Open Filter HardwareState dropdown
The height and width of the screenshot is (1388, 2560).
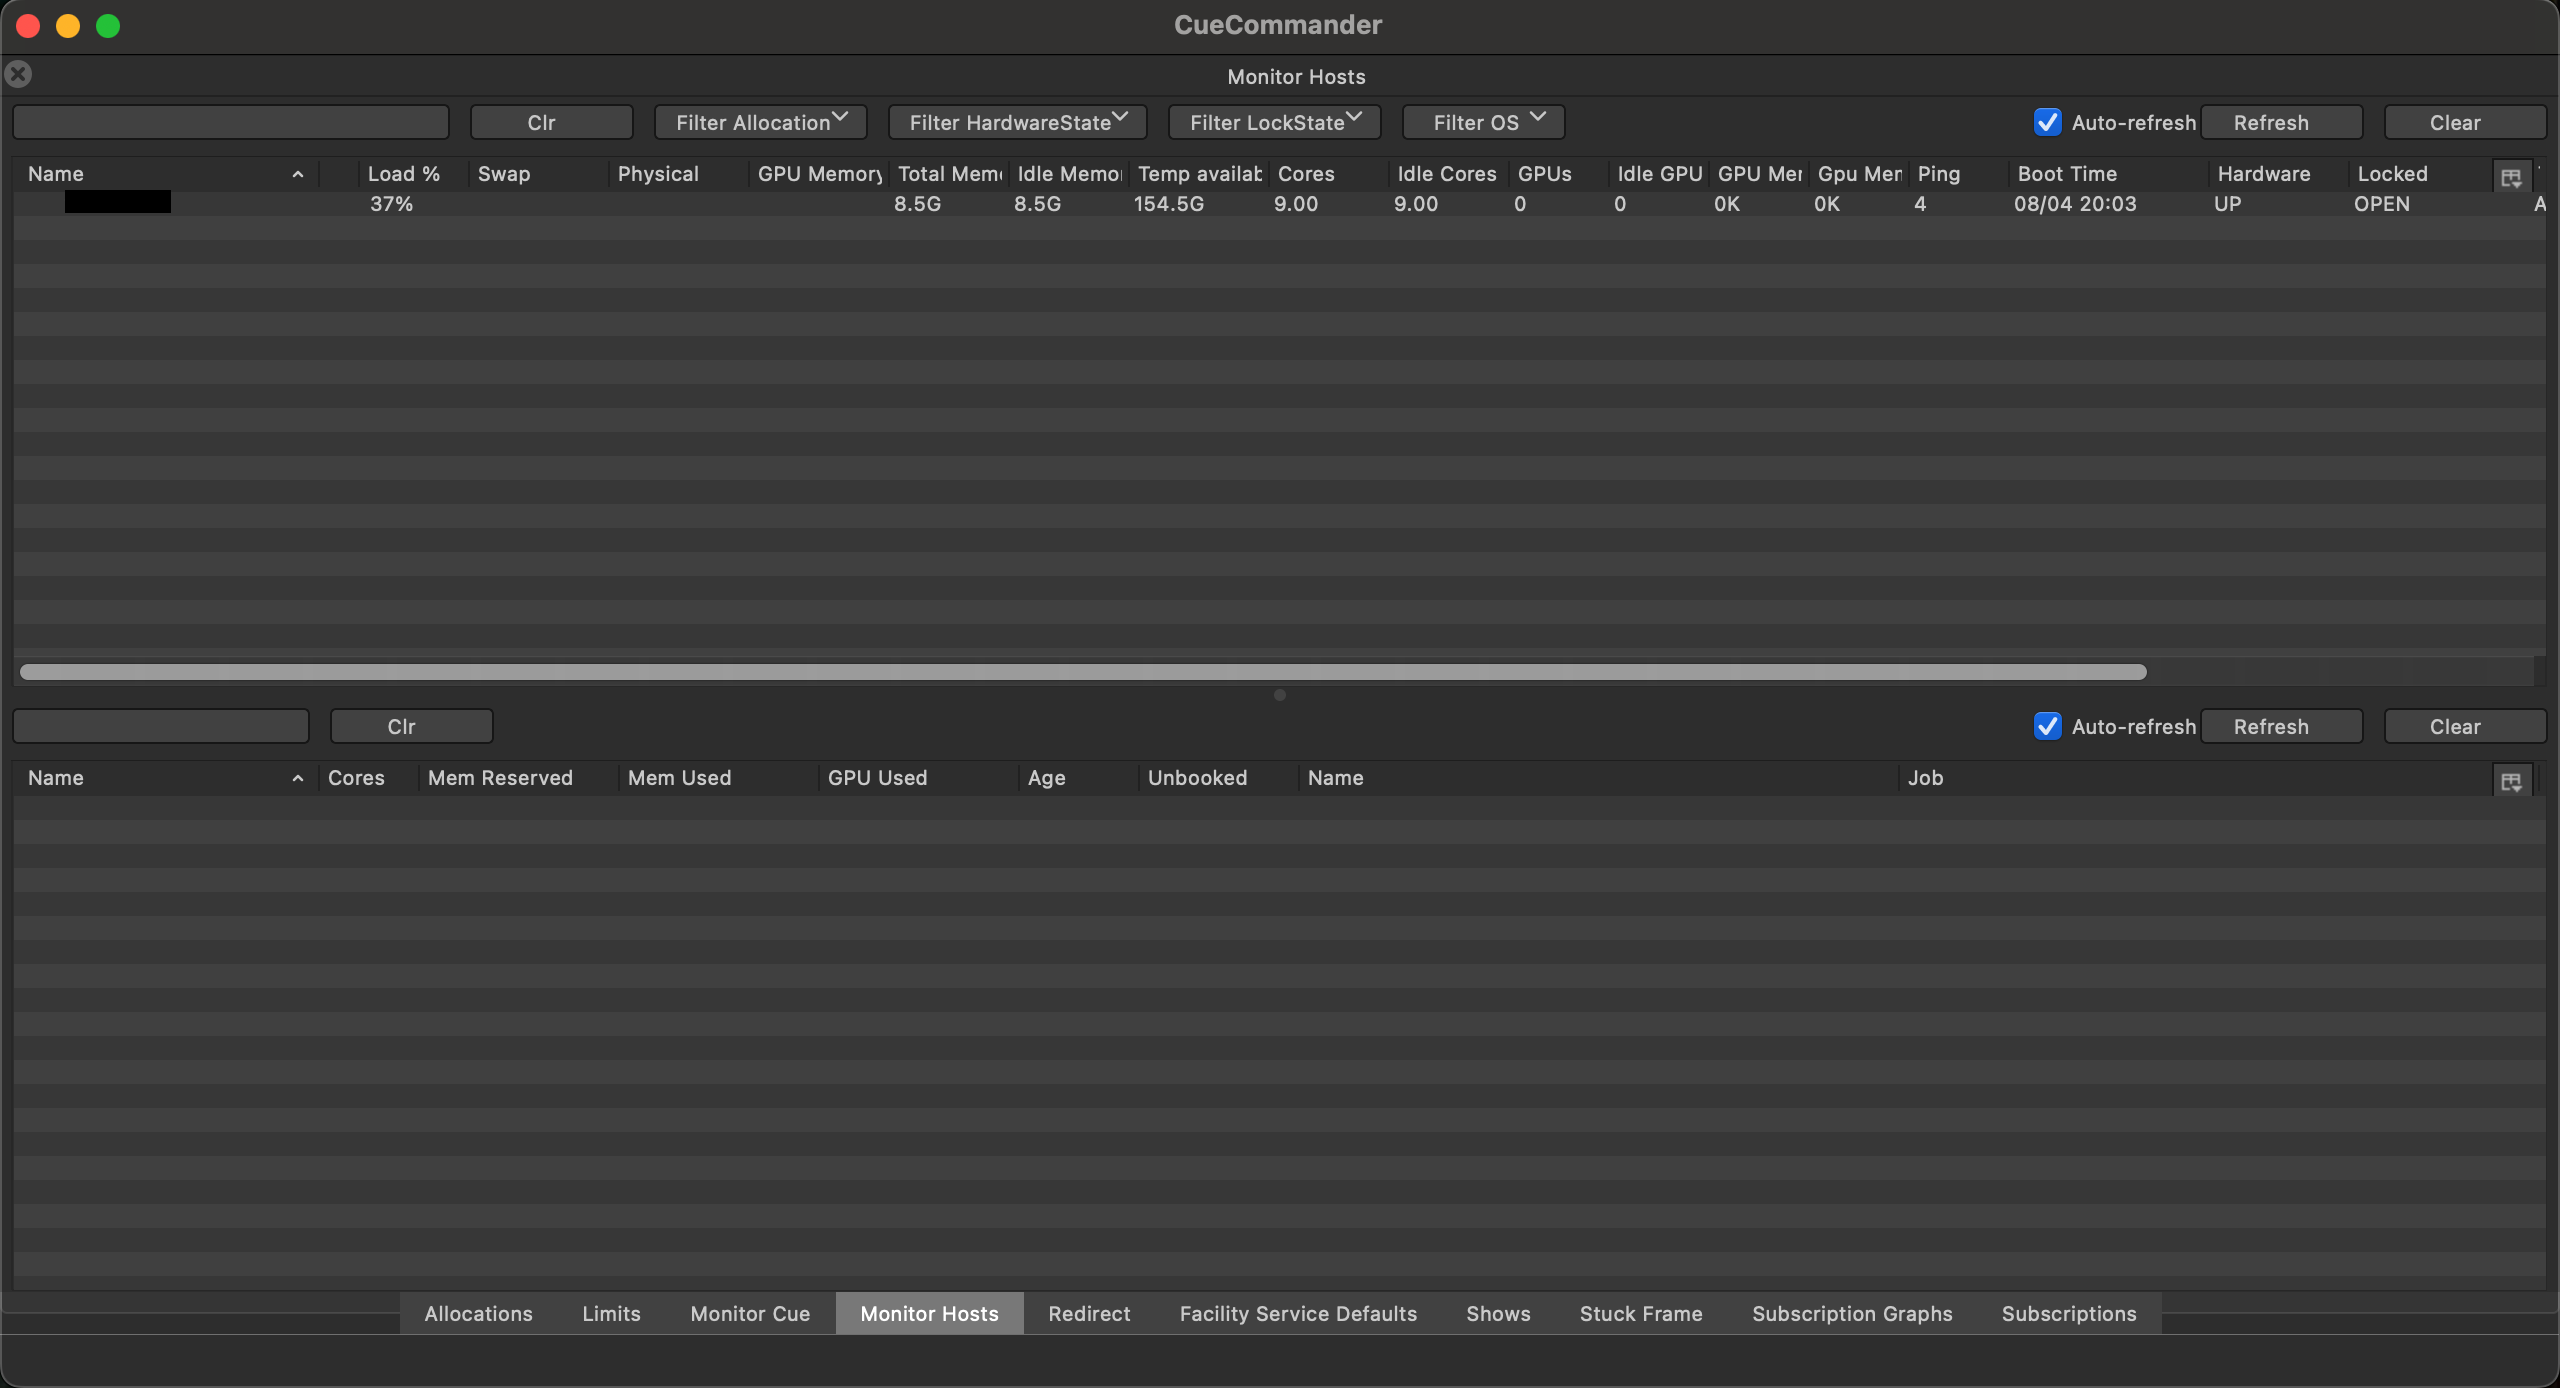coord(1017,122)
